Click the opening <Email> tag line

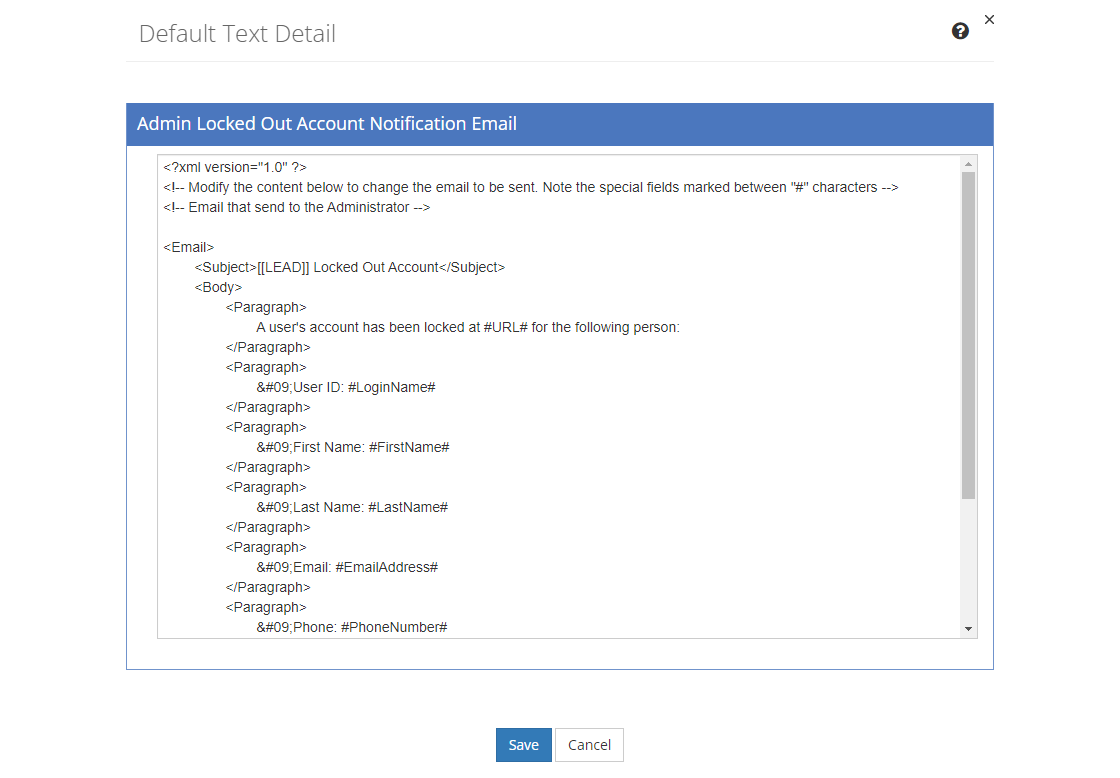(189, 247)
